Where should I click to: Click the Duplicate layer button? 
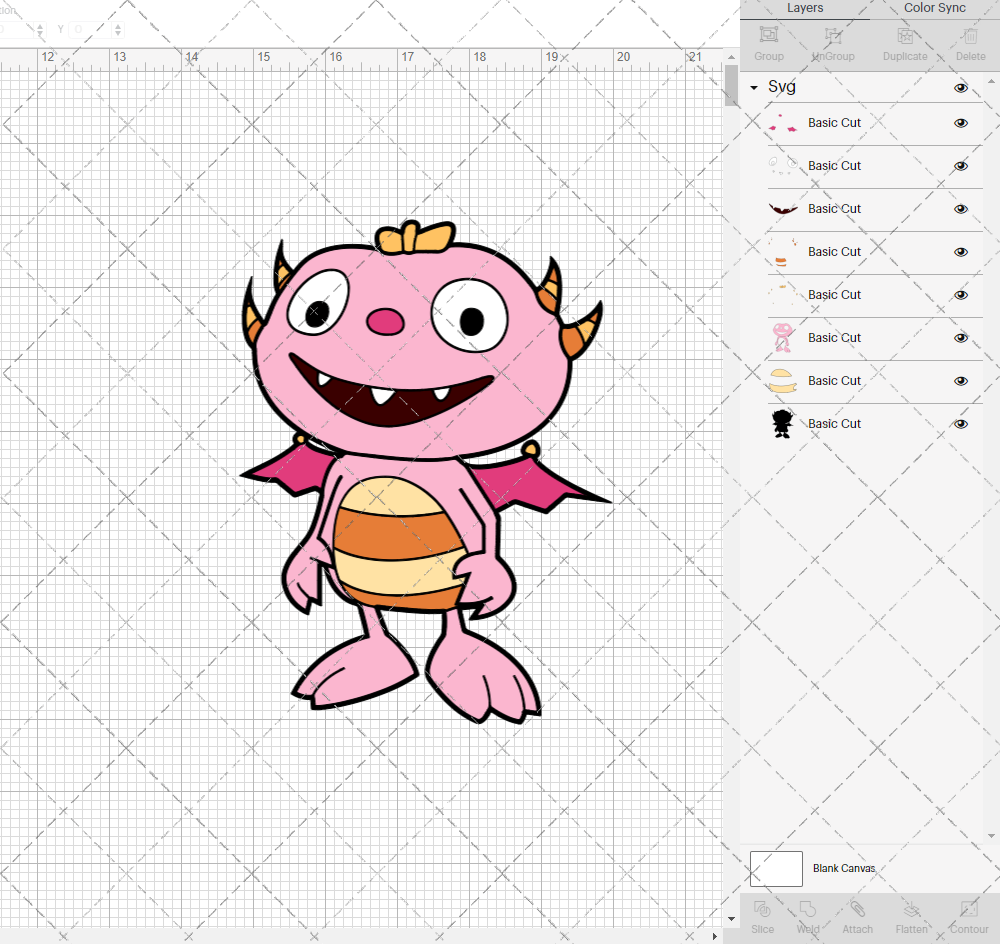coord(905,43)
